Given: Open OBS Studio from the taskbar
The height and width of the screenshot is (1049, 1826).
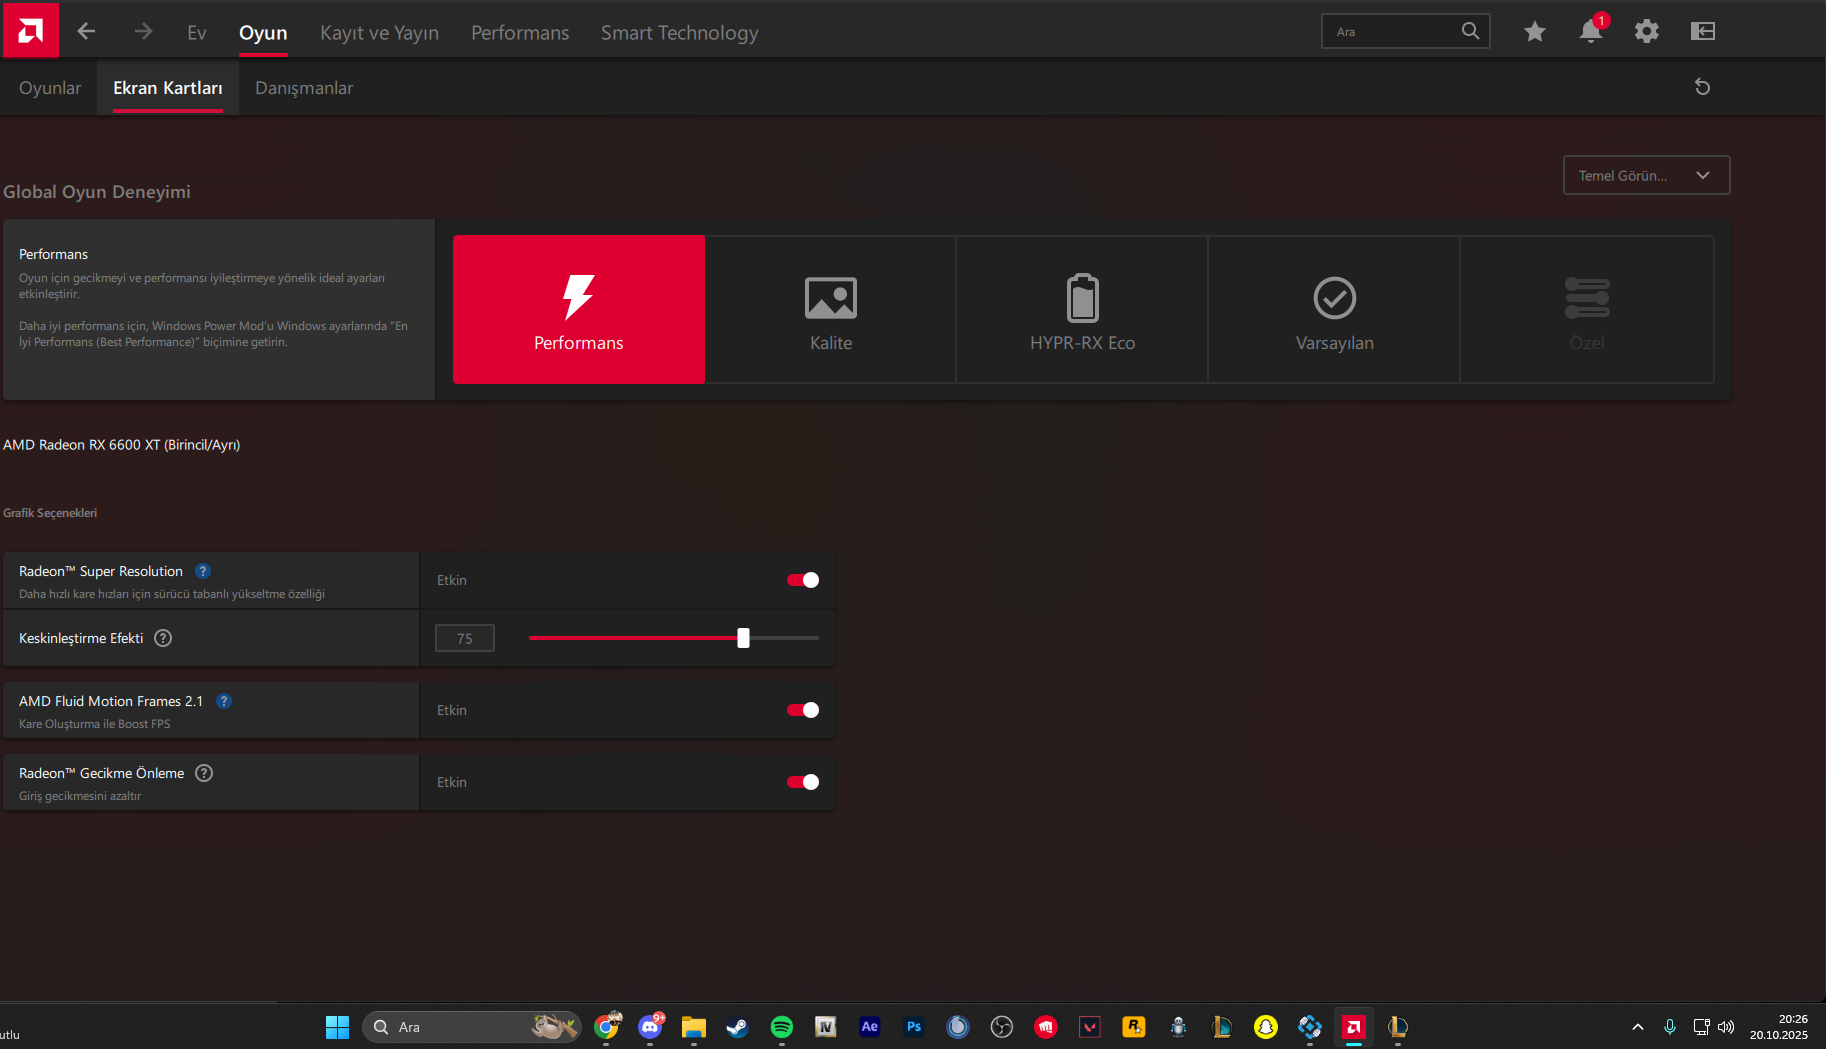Looking at the screenshot, I should click(x=1002, y=1027).
